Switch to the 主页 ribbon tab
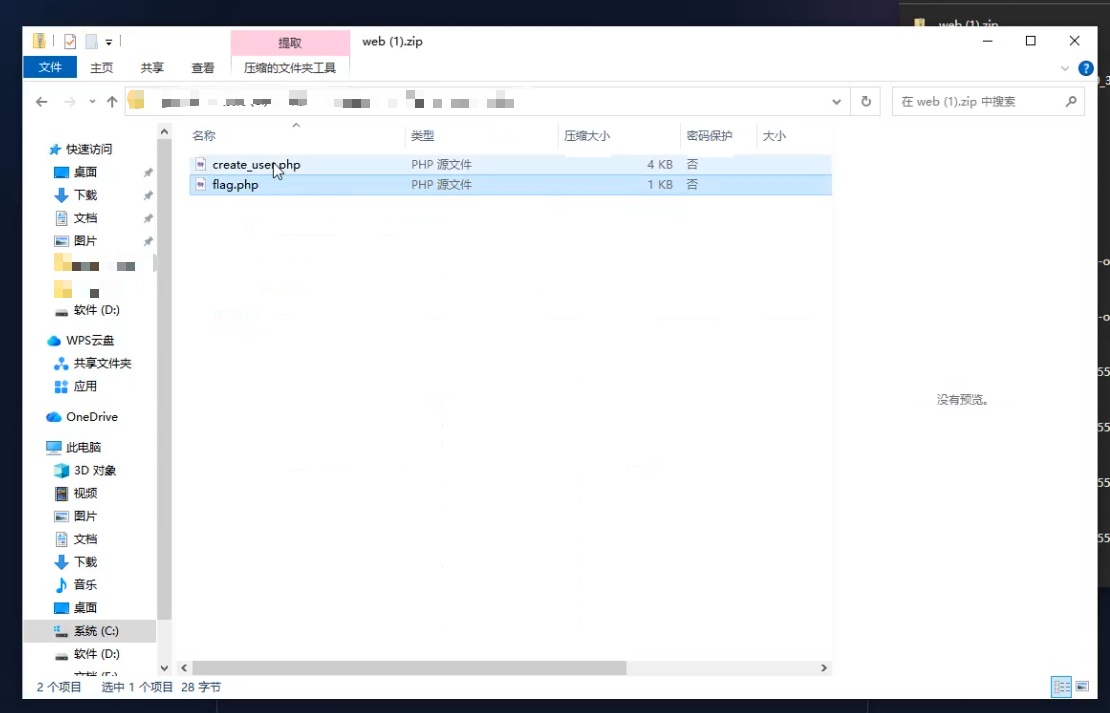 click(101, 67)
